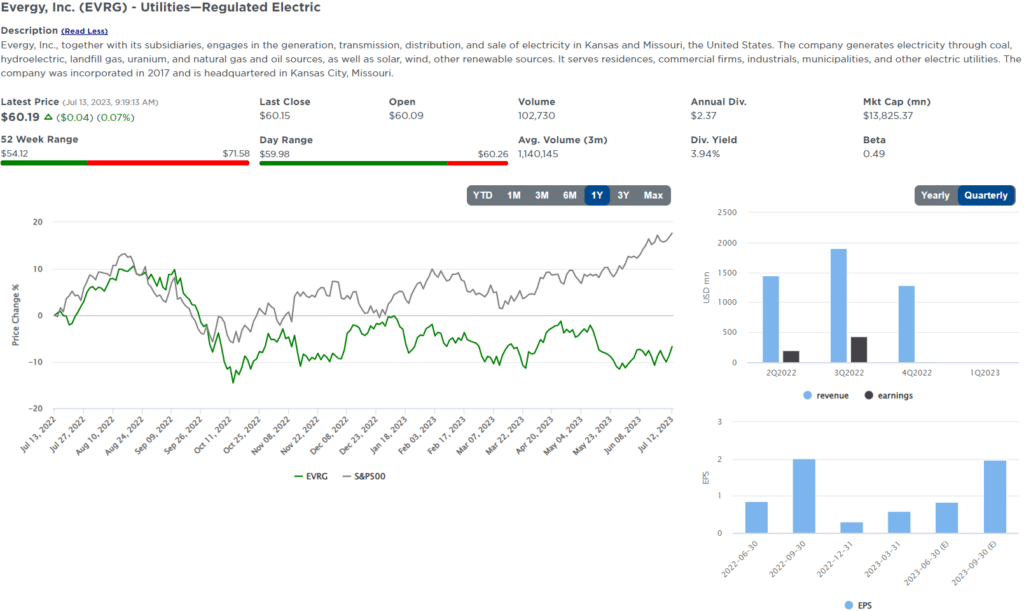This screenshot has height=611, width=1024.
Task: Click the 2023-09-30 (E) EPS bar
Action: click(995, 497)
